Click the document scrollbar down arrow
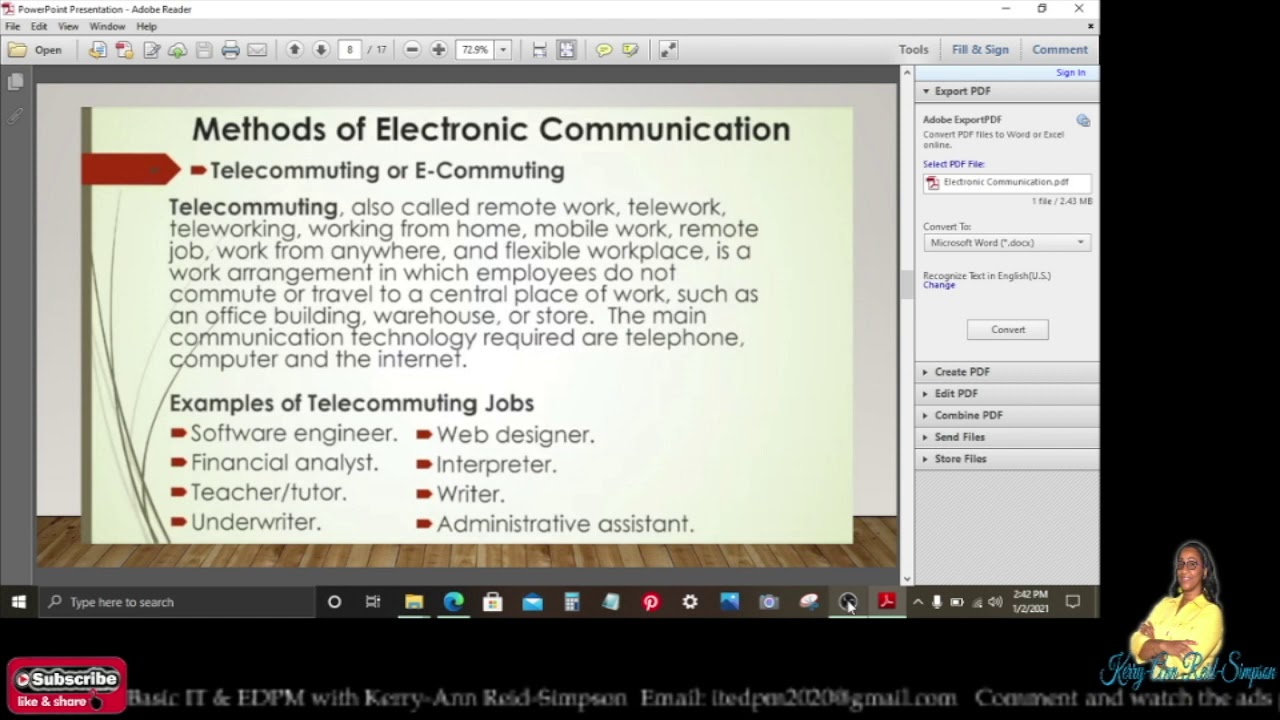1280x720 pixels. click(x=907, y=578)
